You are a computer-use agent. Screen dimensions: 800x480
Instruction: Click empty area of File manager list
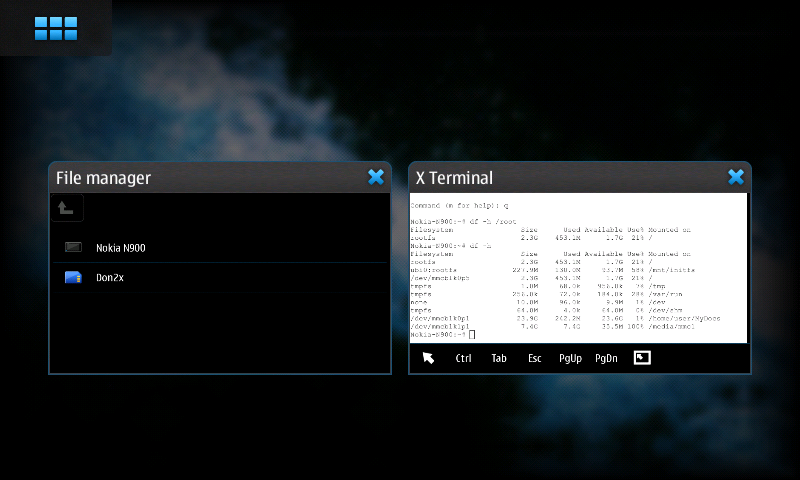(x=220, y=330)
